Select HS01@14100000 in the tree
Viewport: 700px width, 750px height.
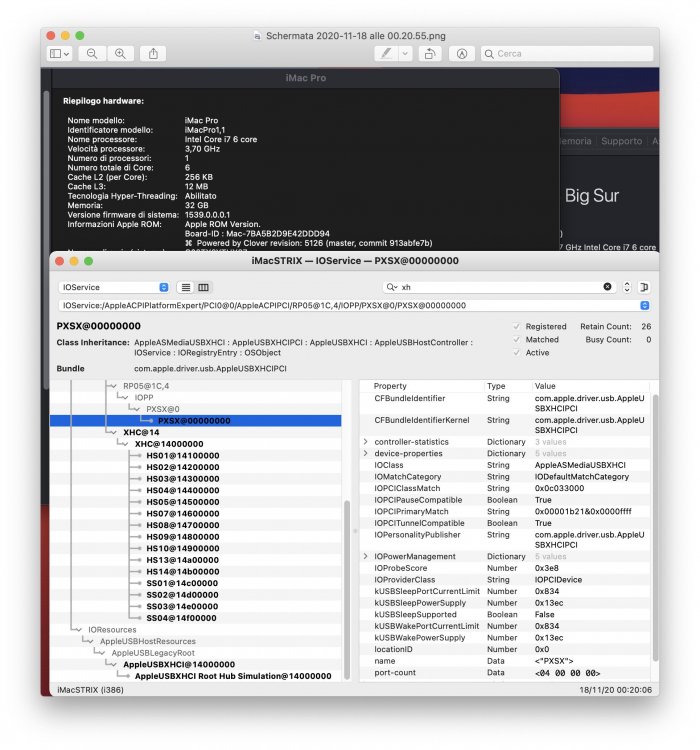[x=183, y=455]
